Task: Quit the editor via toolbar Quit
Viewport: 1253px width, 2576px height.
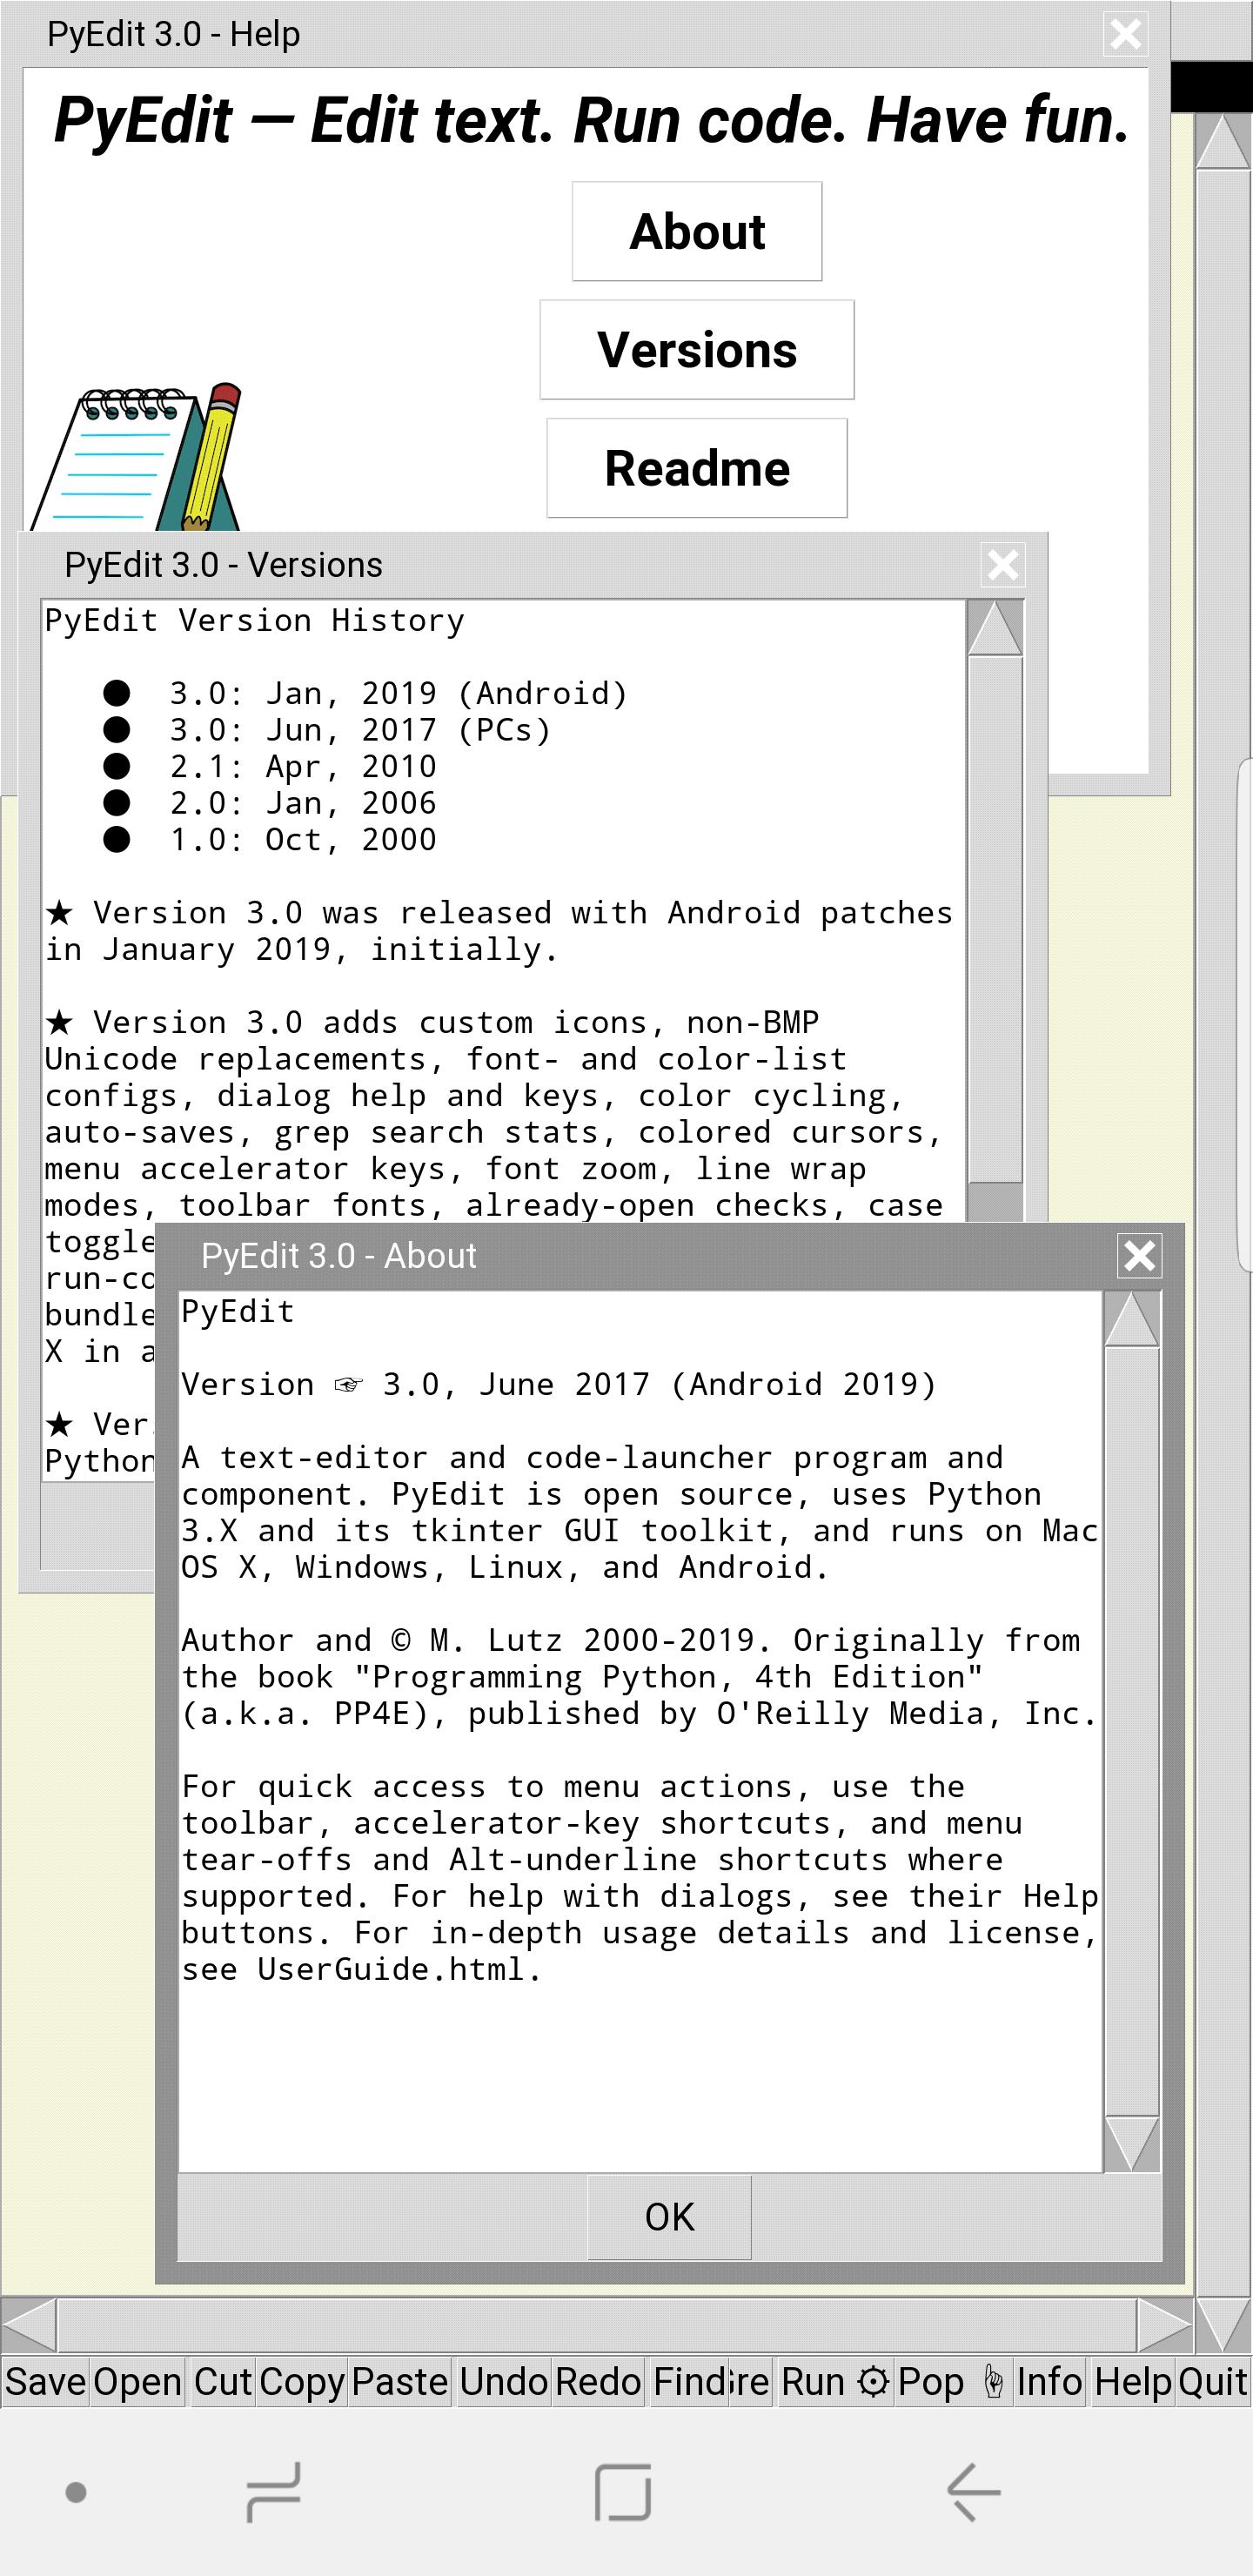Action: pyautogui.click(x=1212, y=2382)
